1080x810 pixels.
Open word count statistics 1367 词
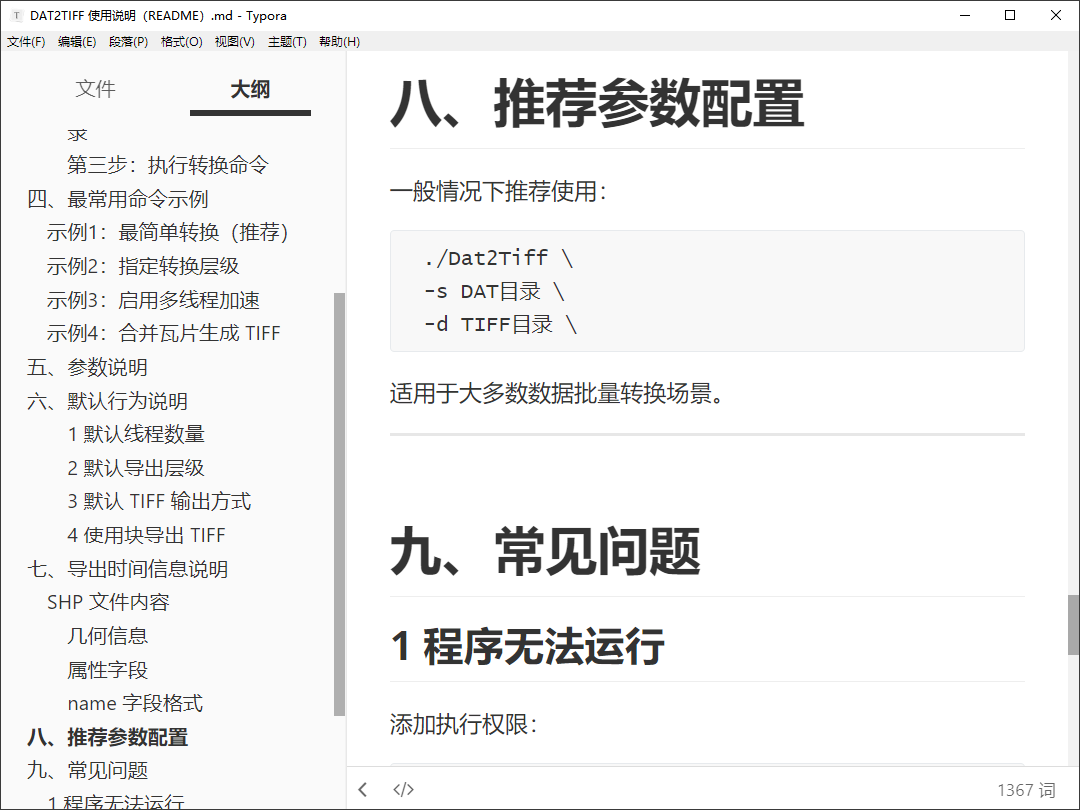(1026, 789)
